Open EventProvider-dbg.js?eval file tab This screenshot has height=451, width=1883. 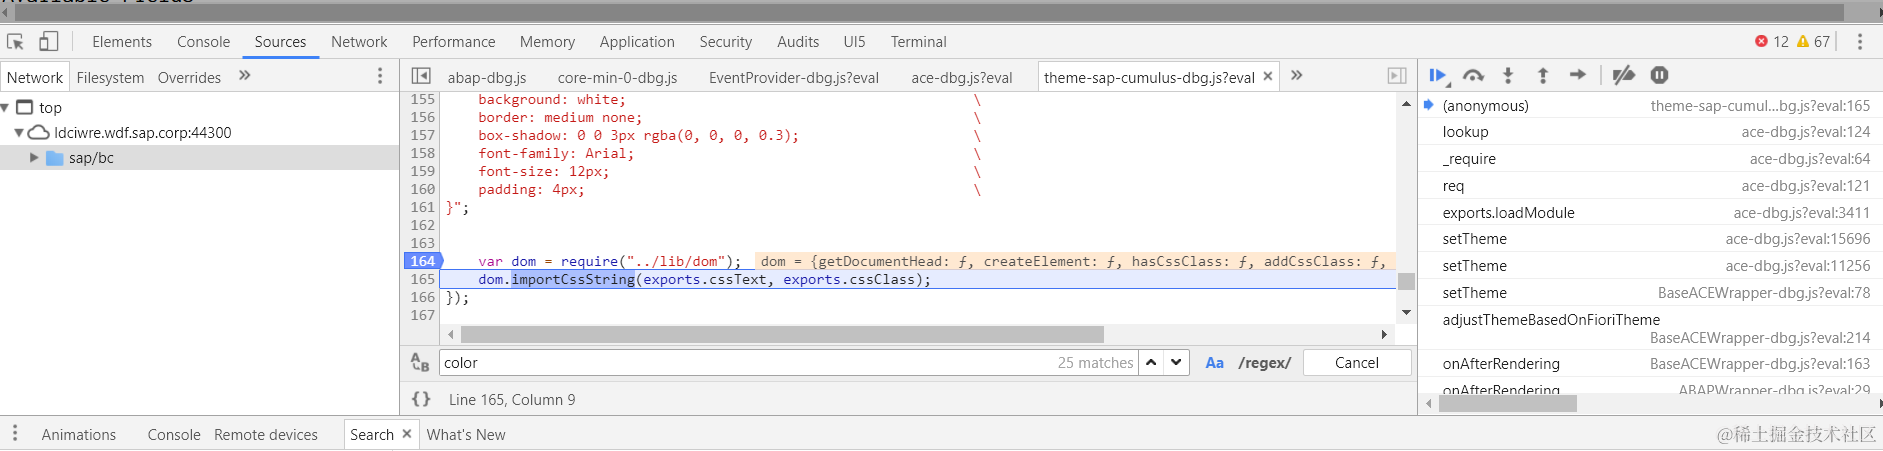pos(794,77)
